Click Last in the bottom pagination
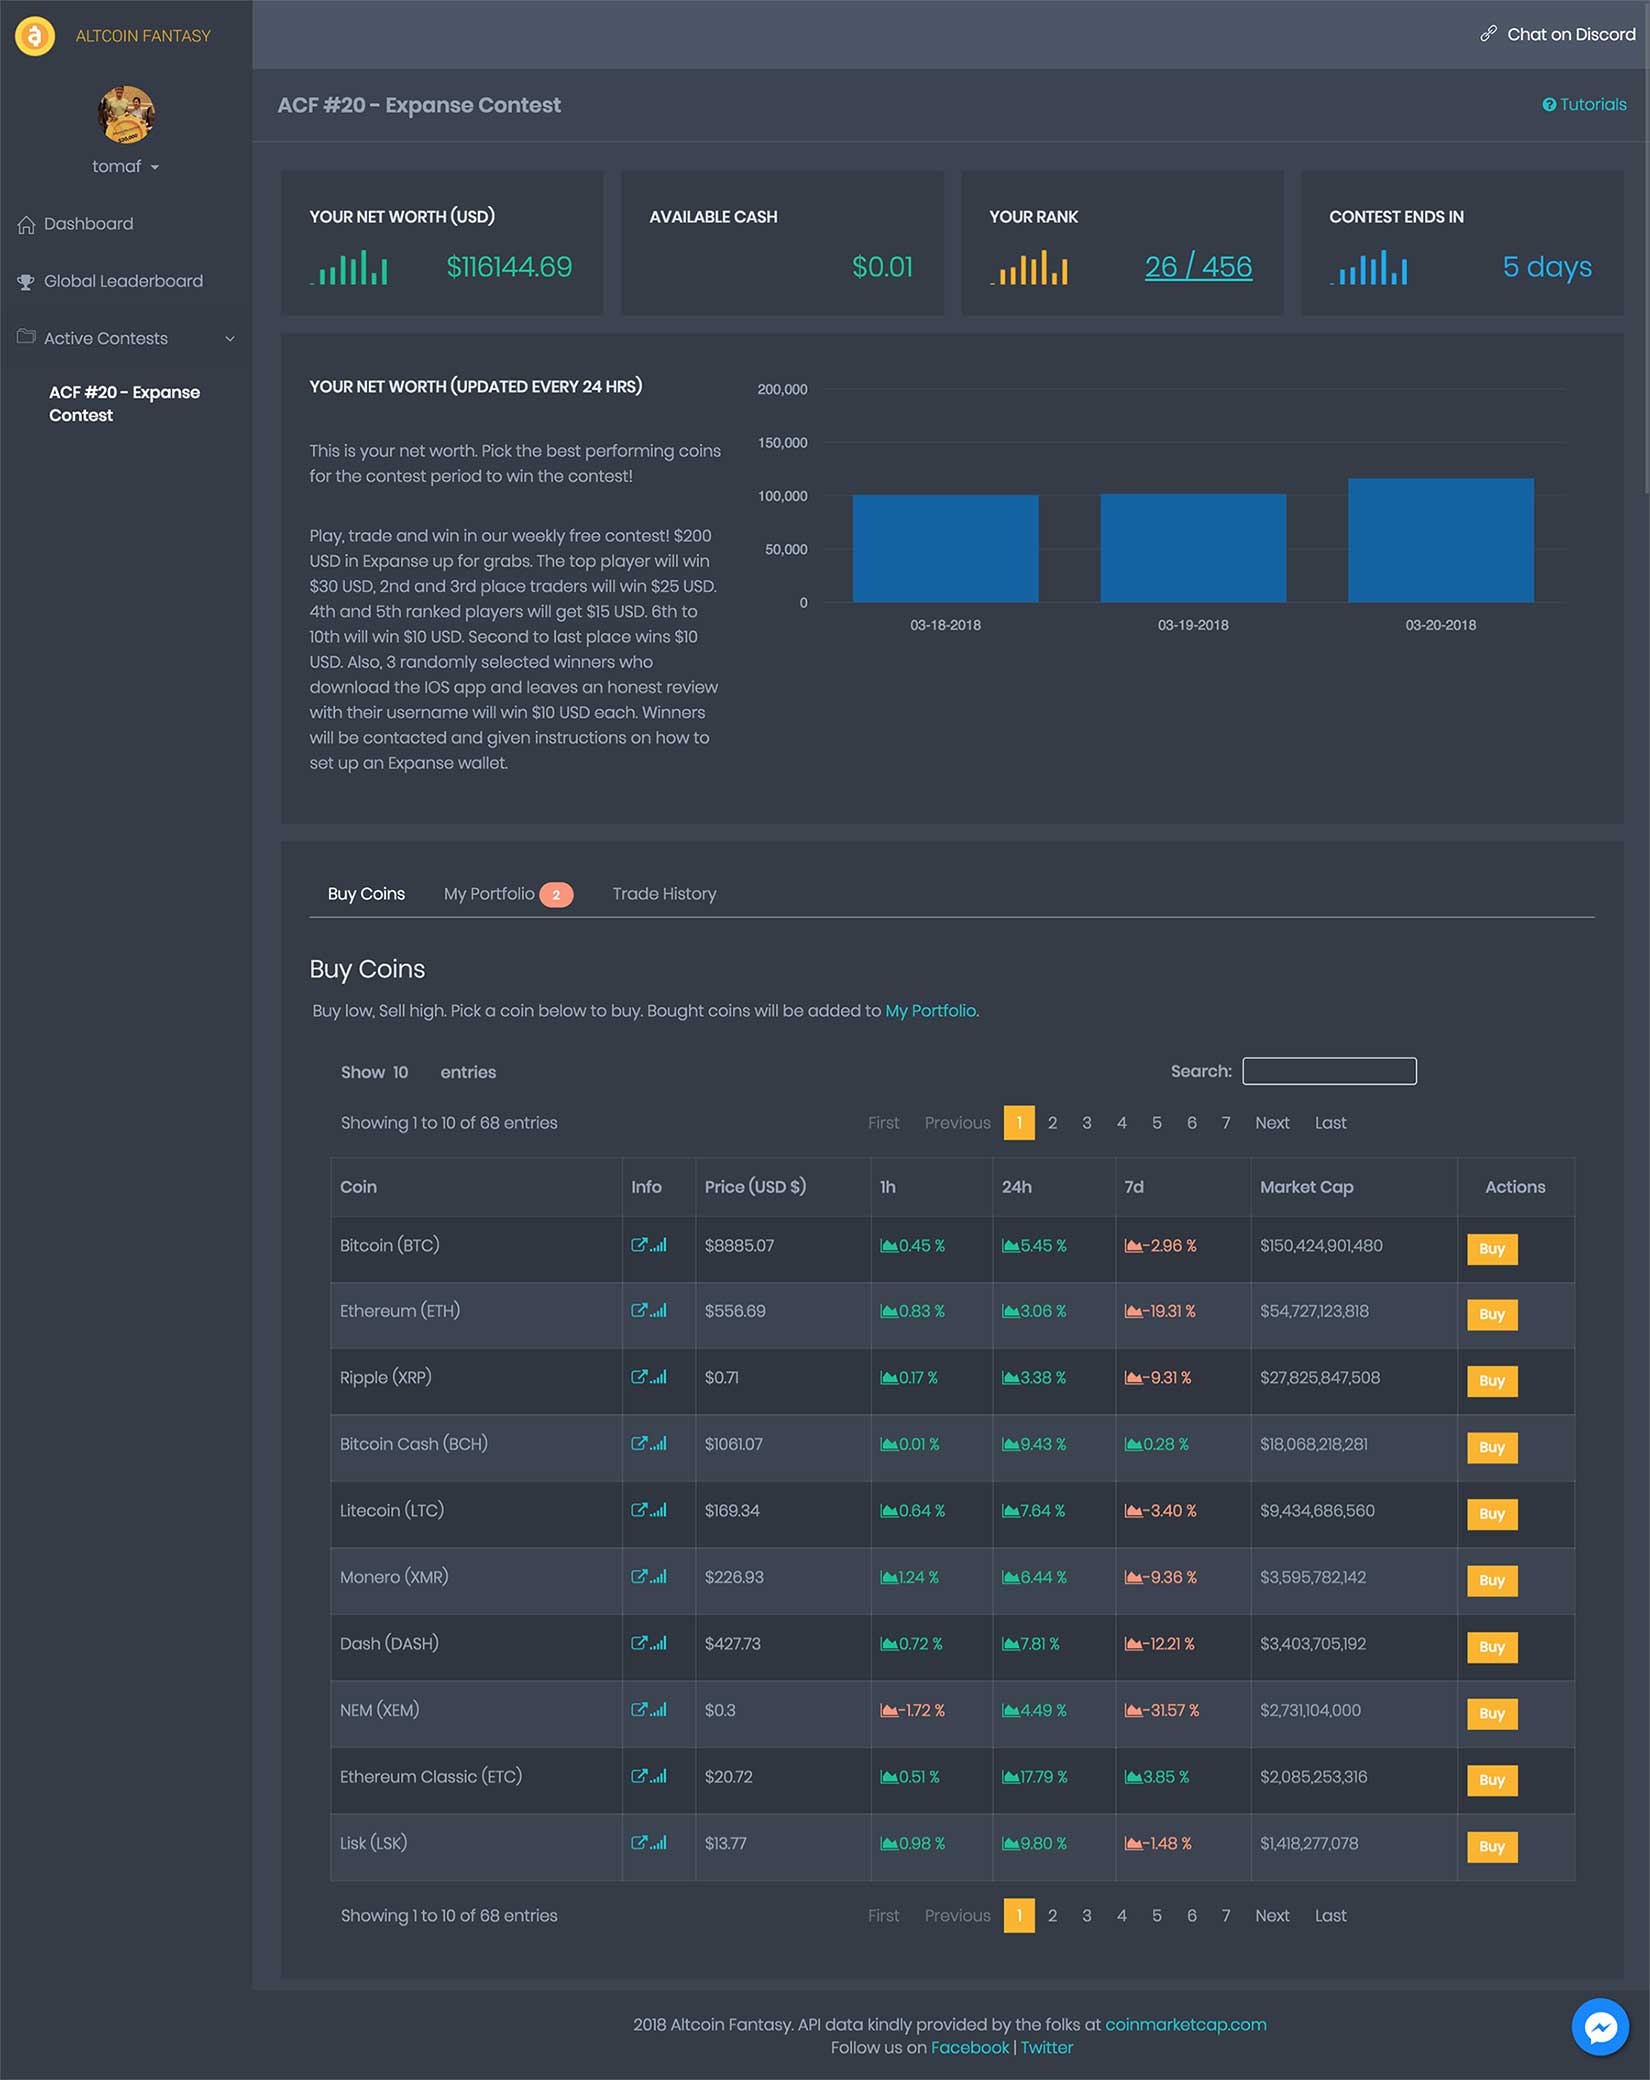 click(x=1330, y=1916)
